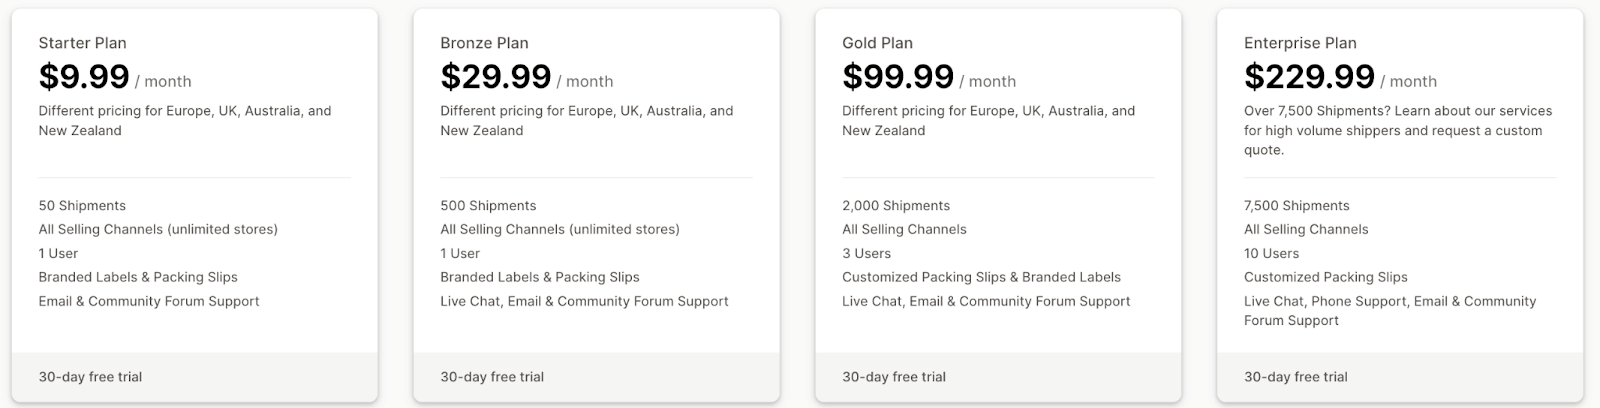Screen dimensions: 1600x408
Task: Choose Gold Plan's 30-day free trial
Action: pyautogui.click(x=894, y=377)
